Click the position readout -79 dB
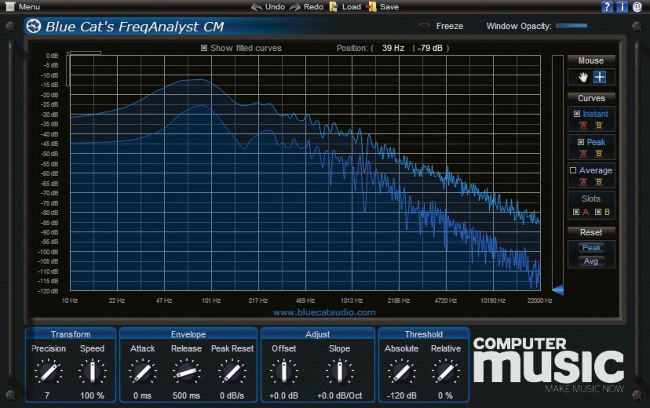The height and width of the screenshot is (408, 650). (430, 48)
